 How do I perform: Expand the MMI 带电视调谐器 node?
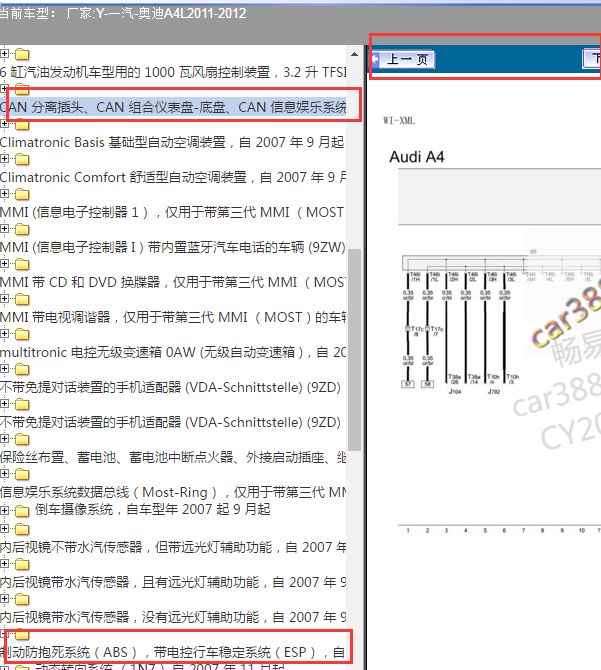coord(4,299)
